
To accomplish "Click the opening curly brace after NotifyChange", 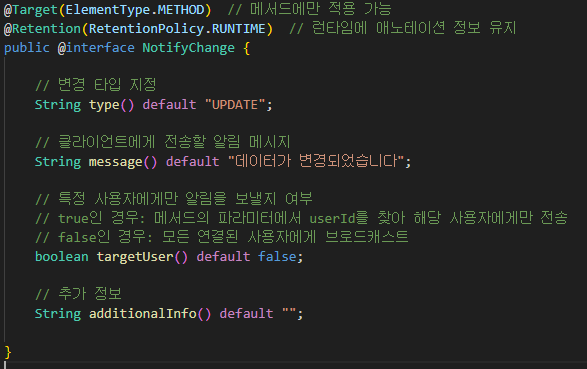I will point(246,48).
